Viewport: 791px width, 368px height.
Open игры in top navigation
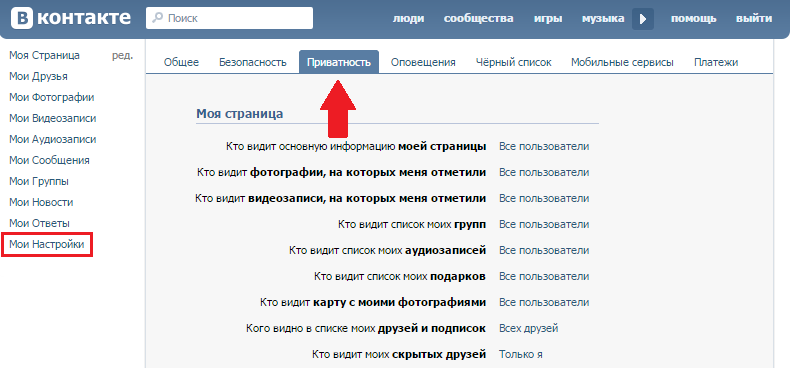point(548,19)
